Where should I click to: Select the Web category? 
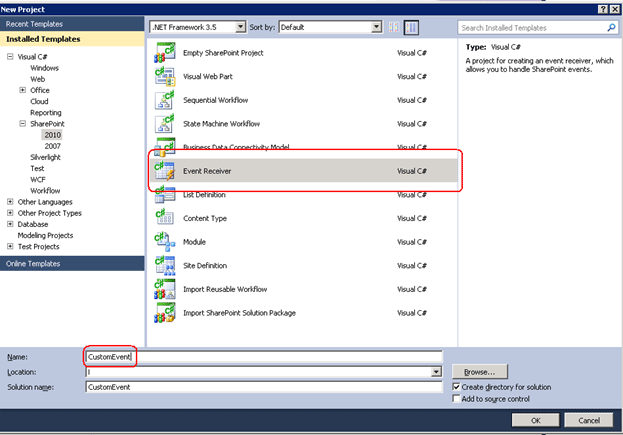38,79
